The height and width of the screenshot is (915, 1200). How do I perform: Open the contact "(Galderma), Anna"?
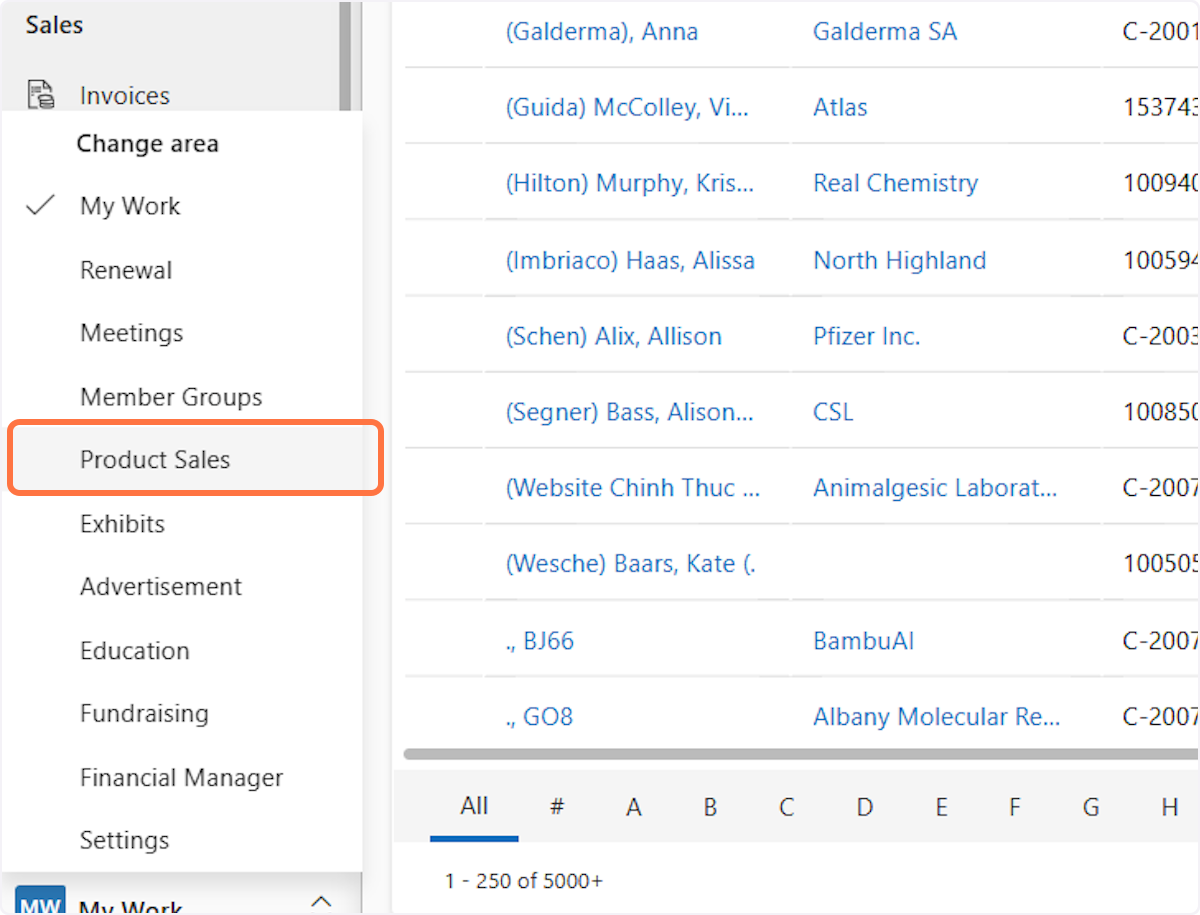point(602,32)
